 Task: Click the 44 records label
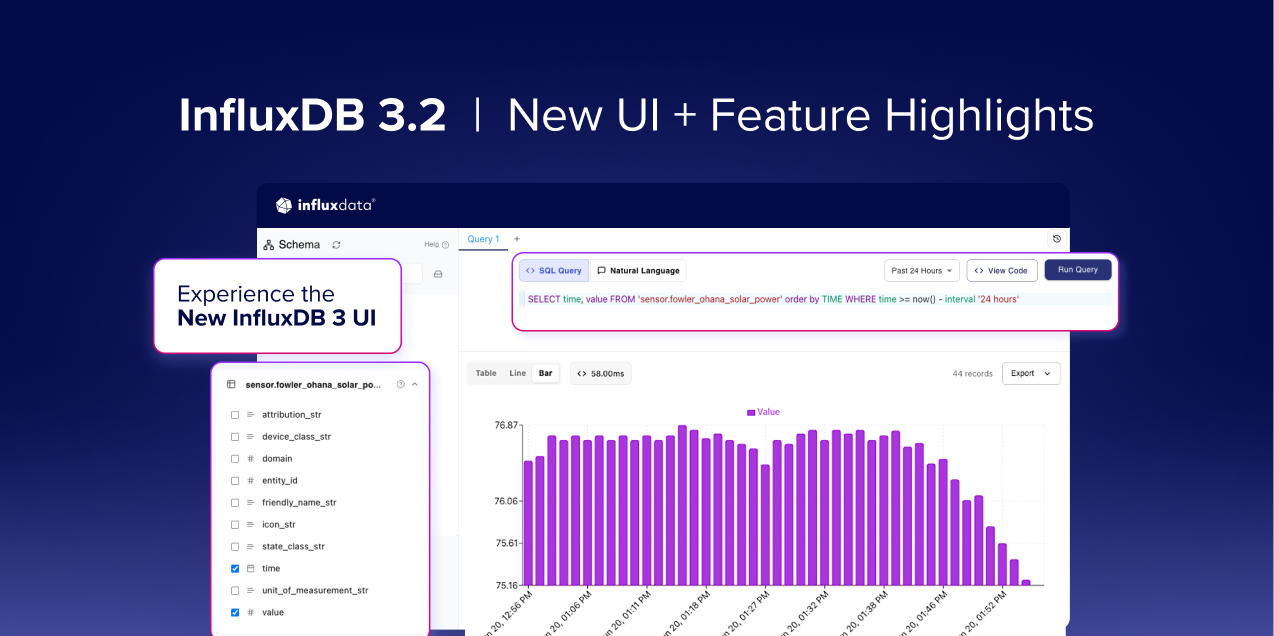(972, 373)
